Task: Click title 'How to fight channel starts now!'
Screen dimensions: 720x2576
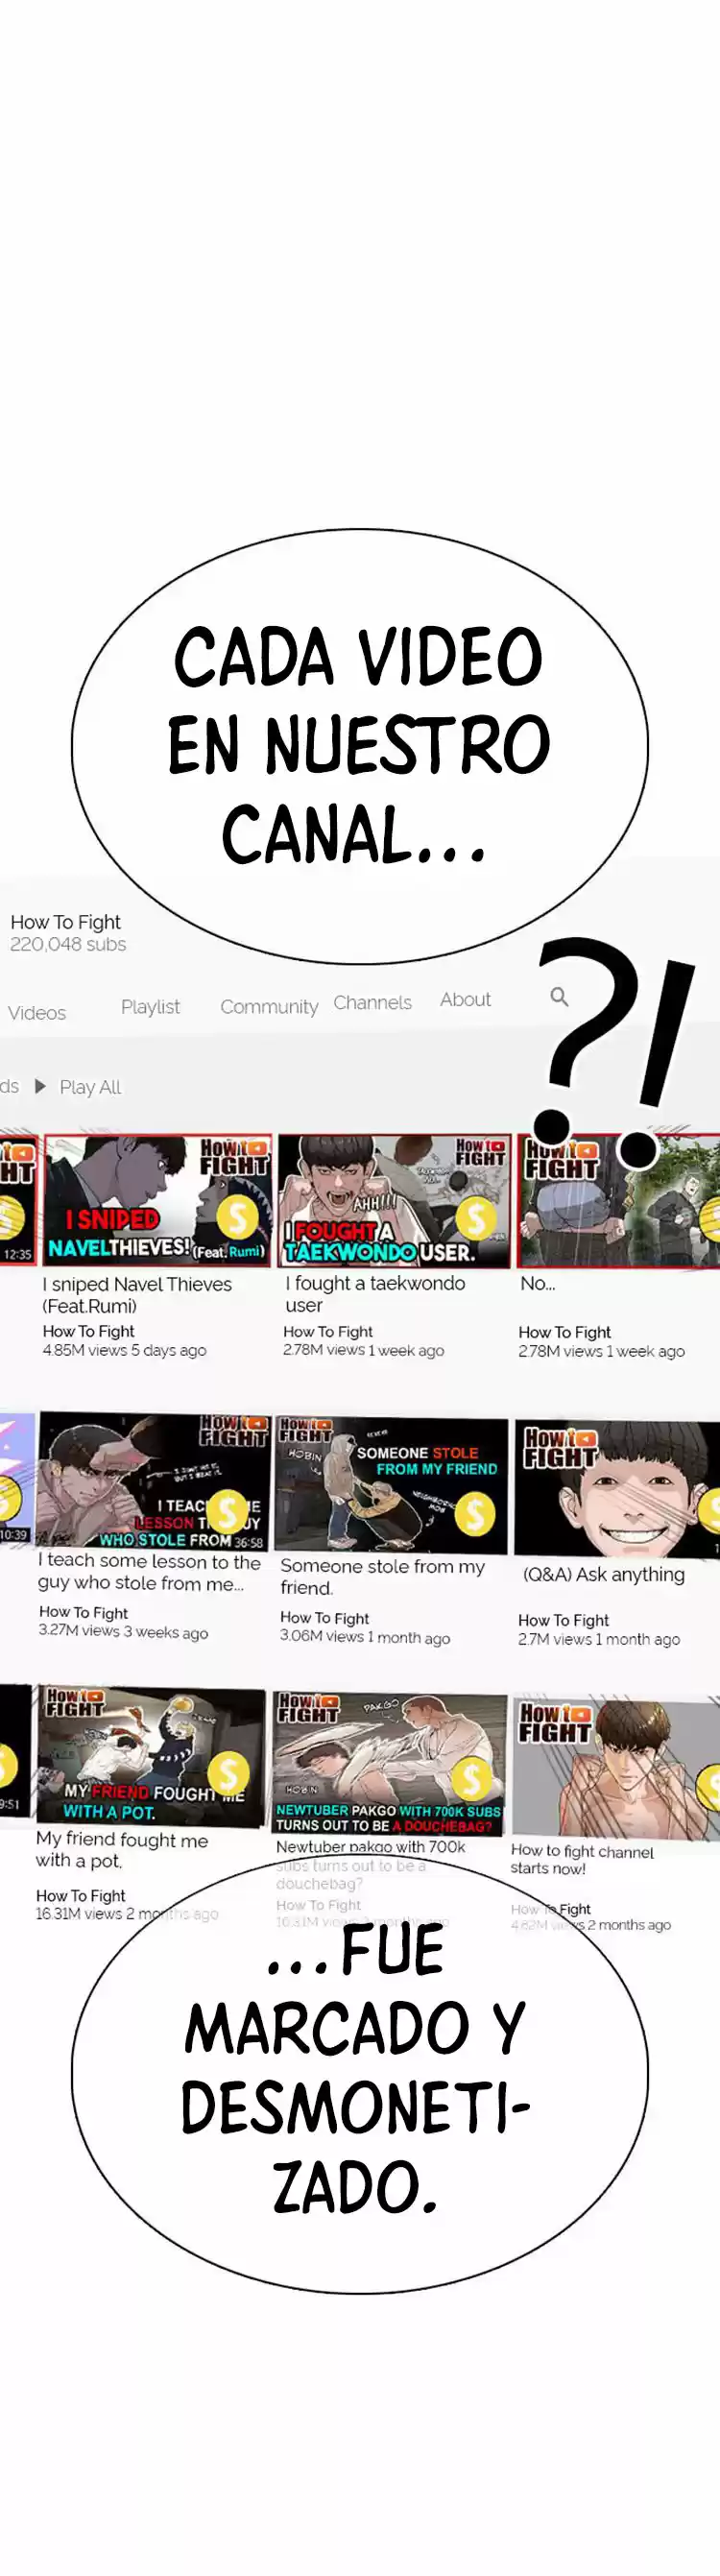Action: 582,1860
